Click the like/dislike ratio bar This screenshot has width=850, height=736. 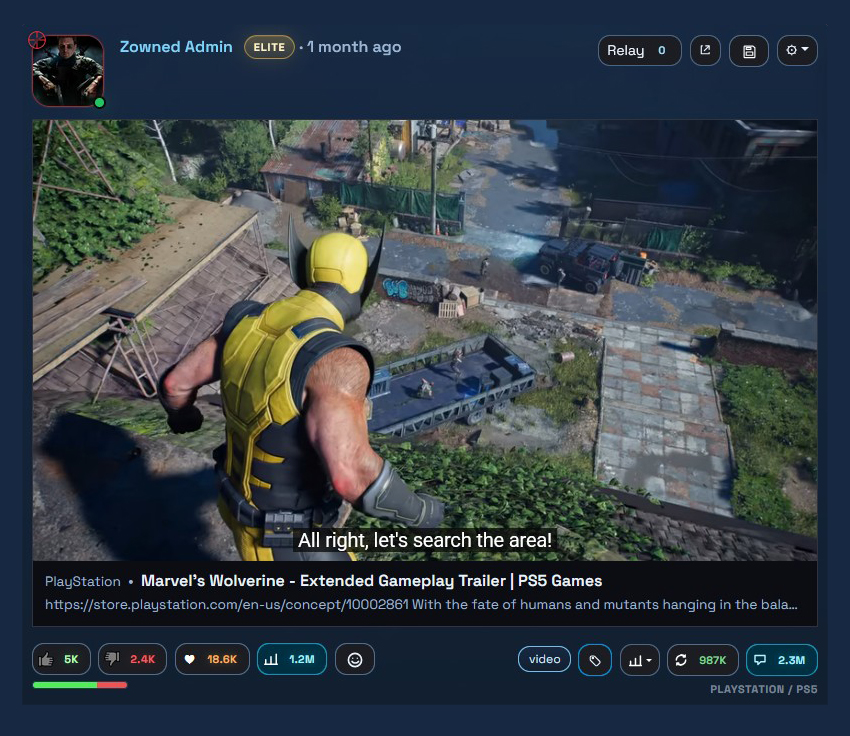click(x=80, y=685)
